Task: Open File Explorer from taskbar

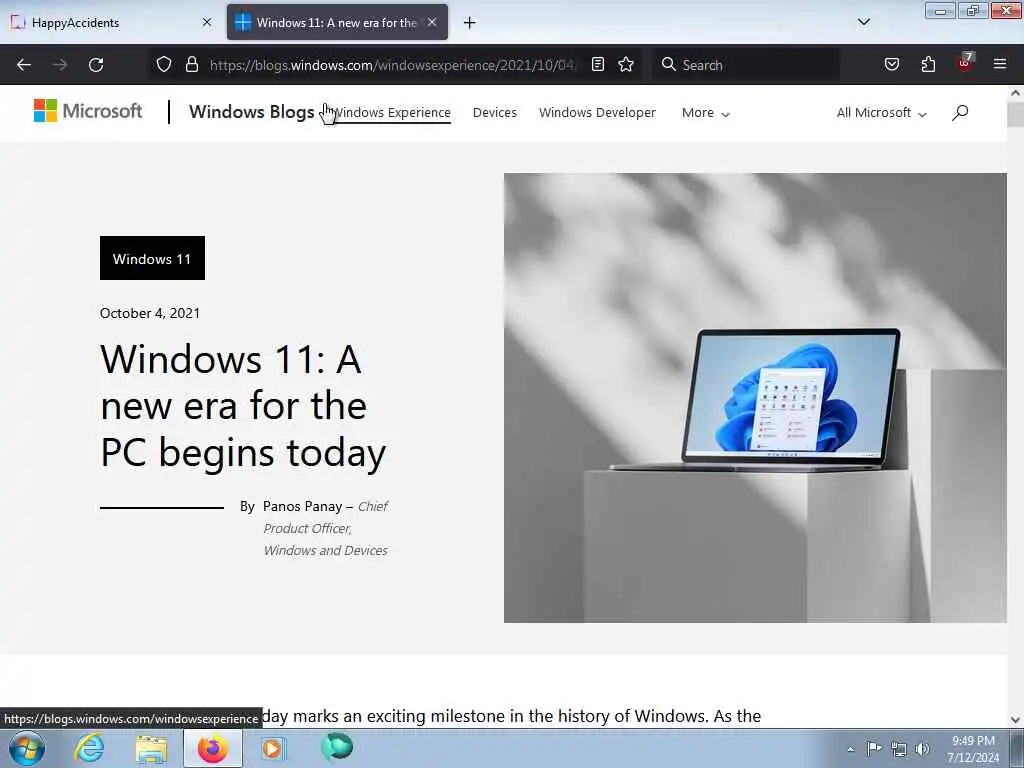Action: (x=152, y=749)
